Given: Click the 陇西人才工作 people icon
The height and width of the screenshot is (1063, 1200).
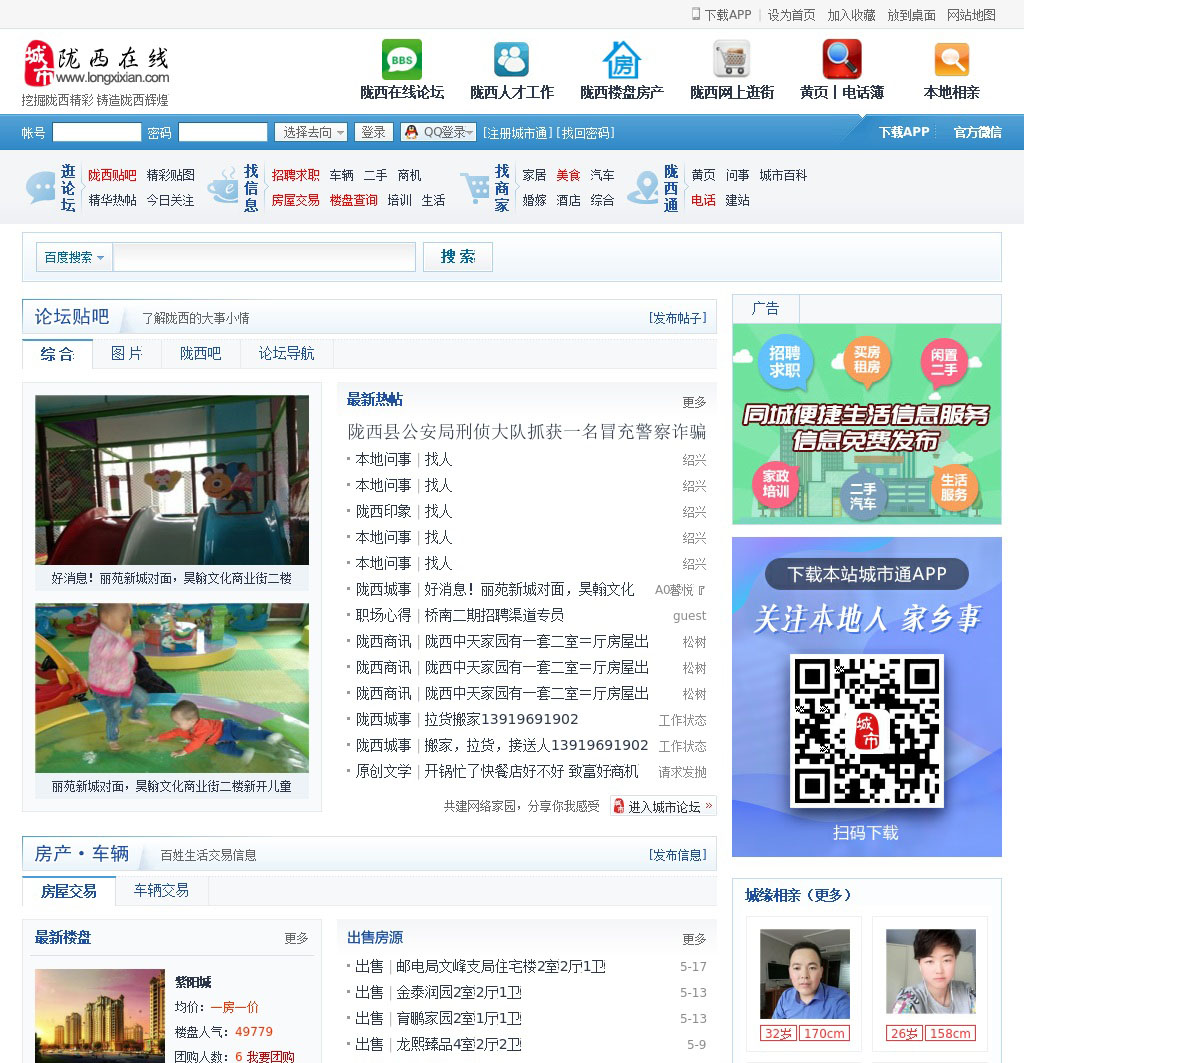Looking at the screenshot, I should 511,60.
